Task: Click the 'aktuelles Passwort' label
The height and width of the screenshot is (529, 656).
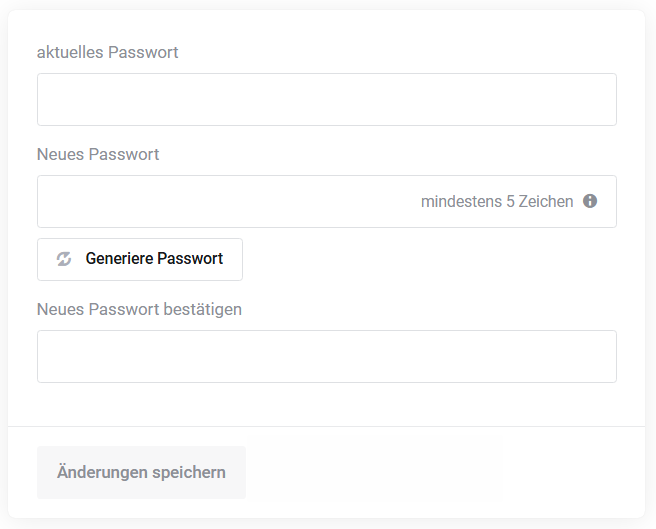Action: click(x=107, y=52)
